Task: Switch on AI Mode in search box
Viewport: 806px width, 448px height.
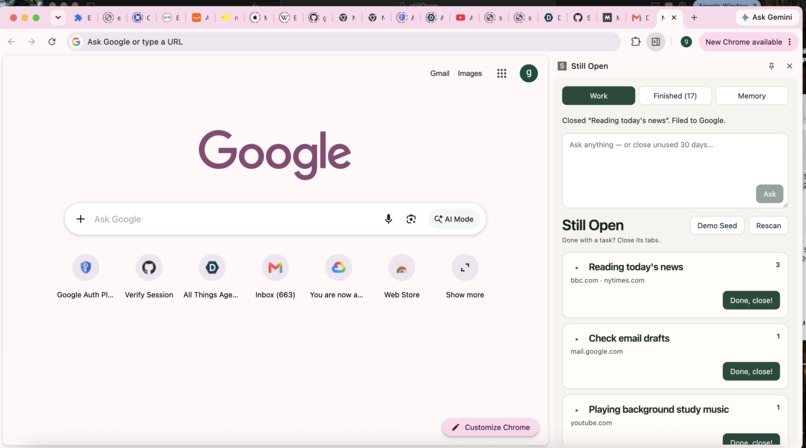Action: (x=454, y=219)
